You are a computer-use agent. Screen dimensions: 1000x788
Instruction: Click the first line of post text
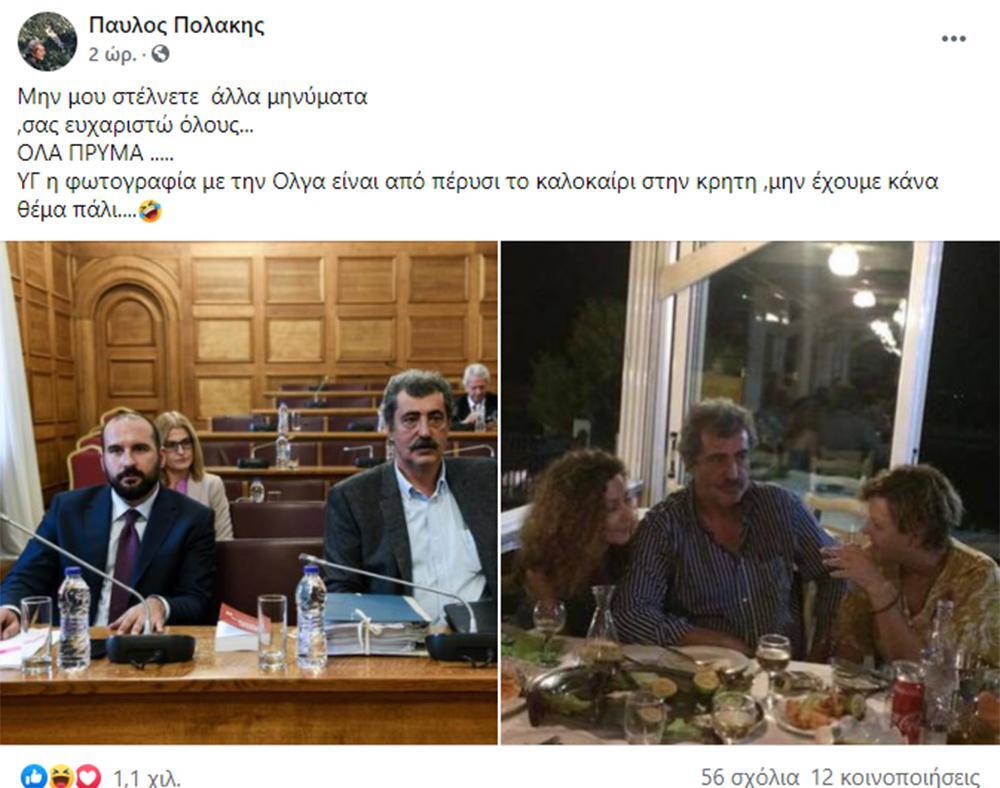coord(193,97)
